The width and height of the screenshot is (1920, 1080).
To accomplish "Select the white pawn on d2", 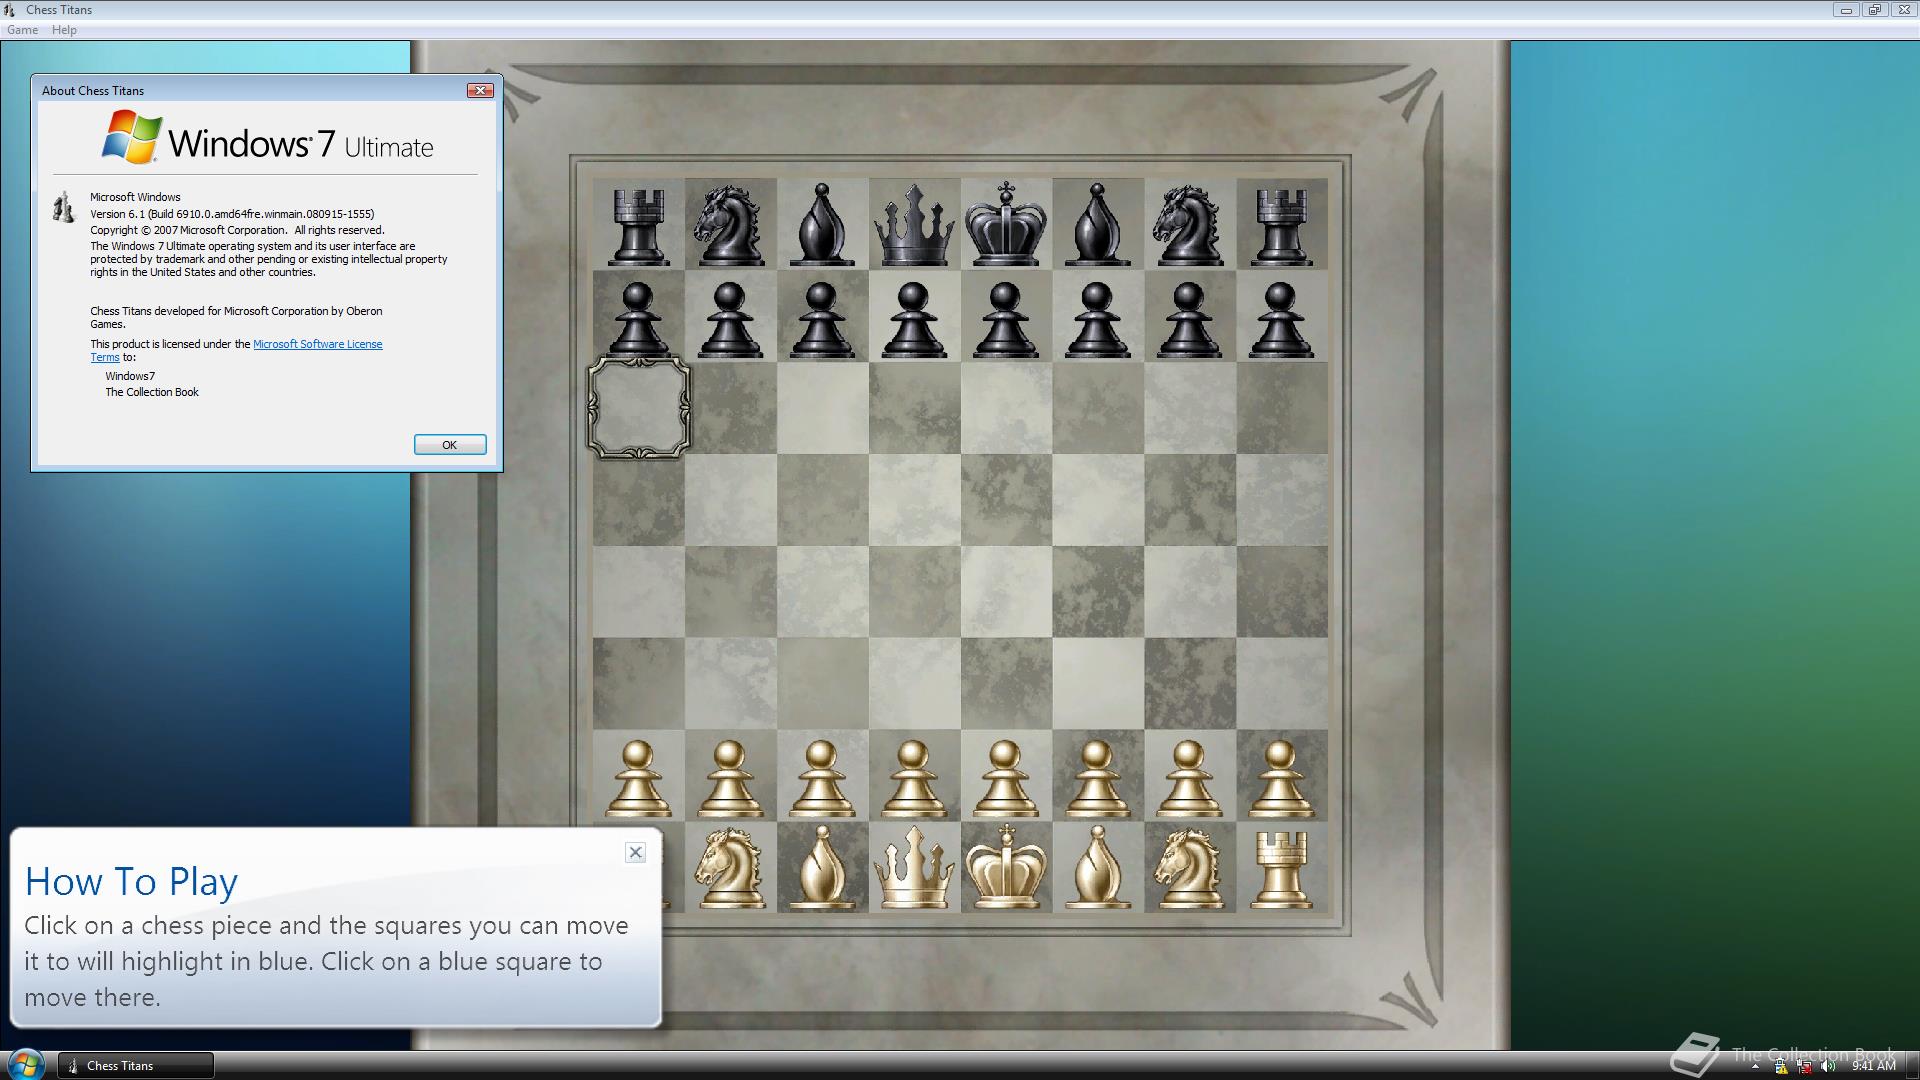I will [x=914, y=778].
